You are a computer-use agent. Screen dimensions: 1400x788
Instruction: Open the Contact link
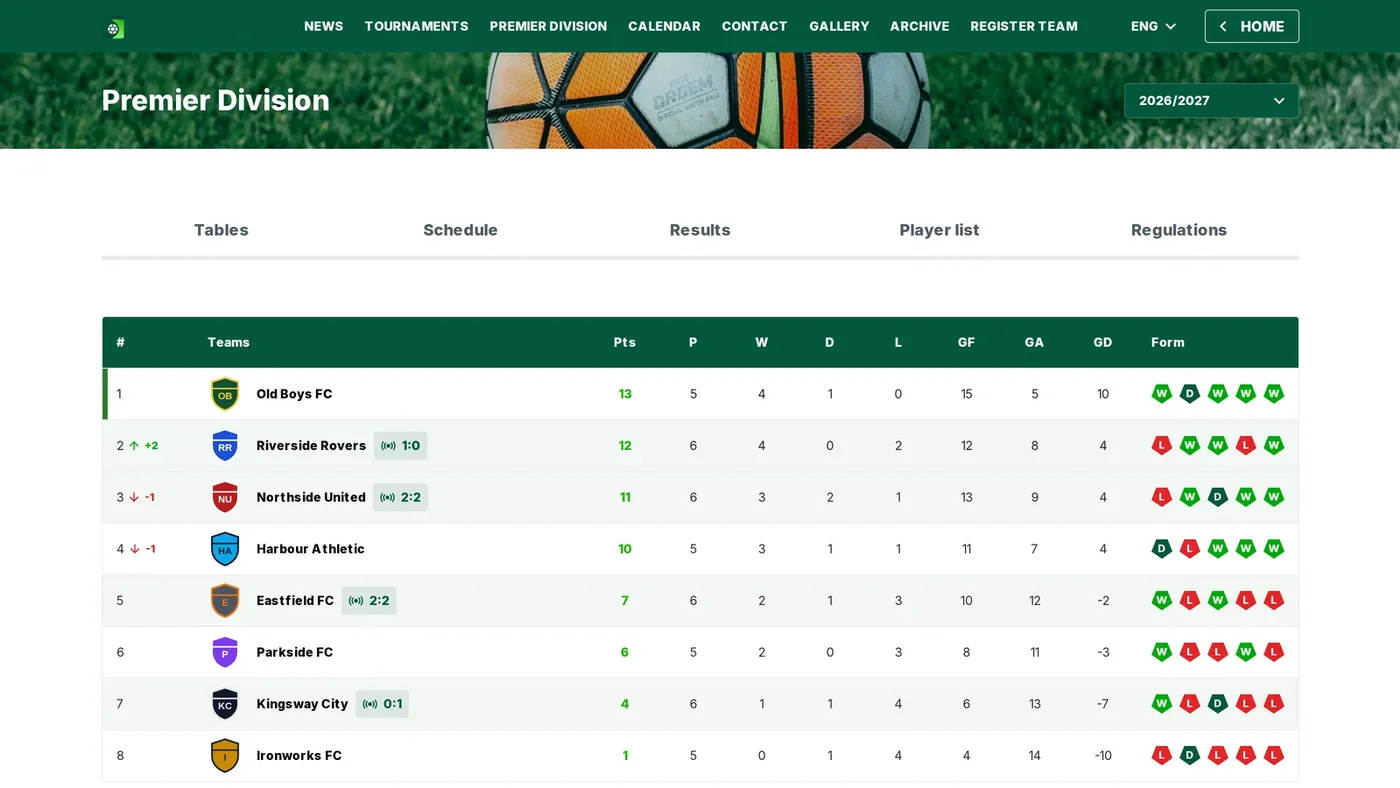755,26
